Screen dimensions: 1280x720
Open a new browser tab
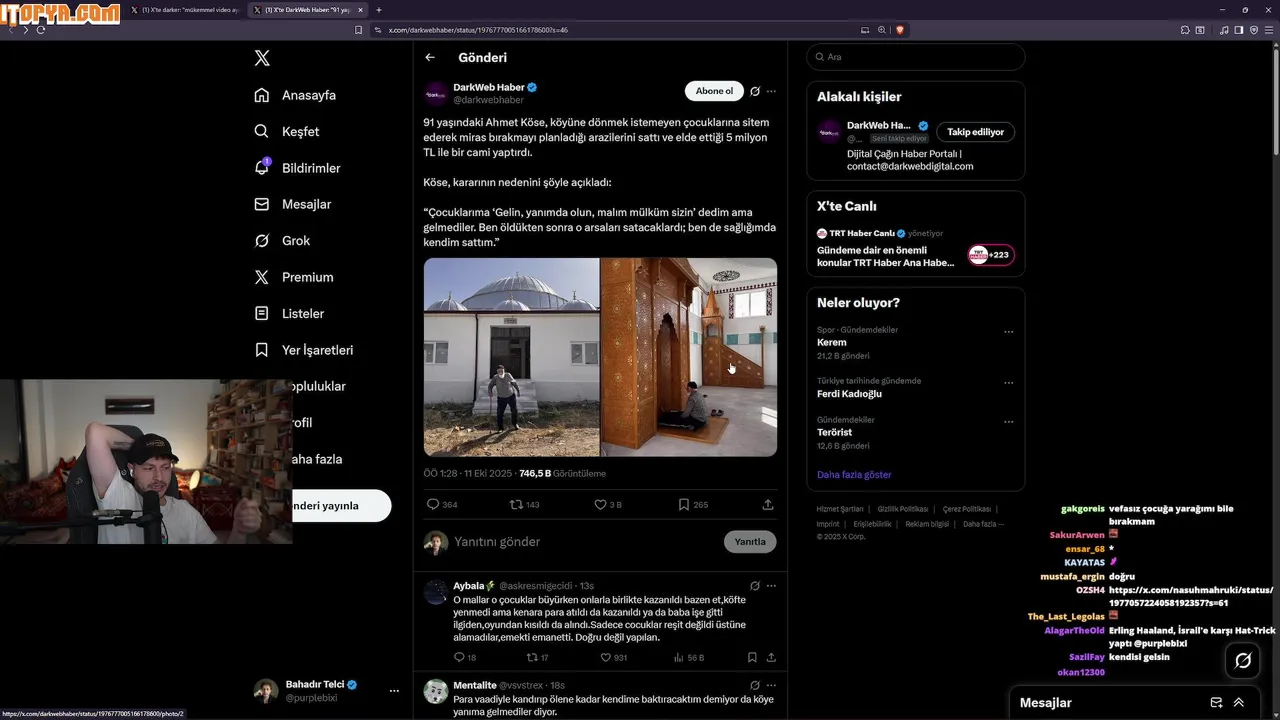pos(379,10)
